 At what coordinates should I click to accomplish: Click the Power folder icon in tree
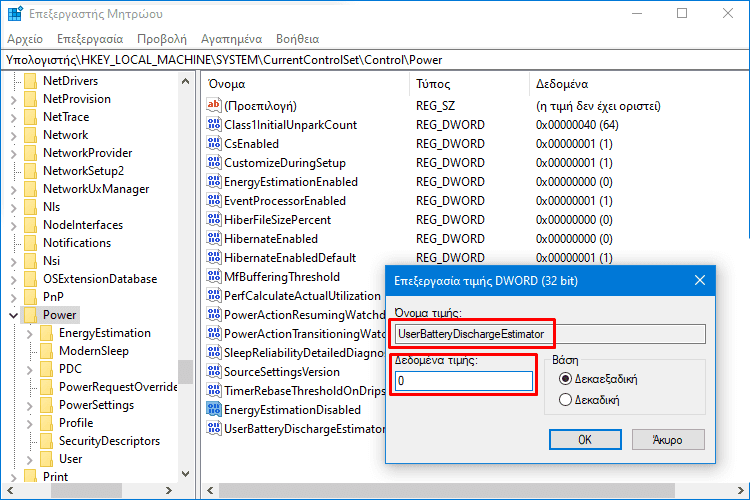[x=31, y=314]
